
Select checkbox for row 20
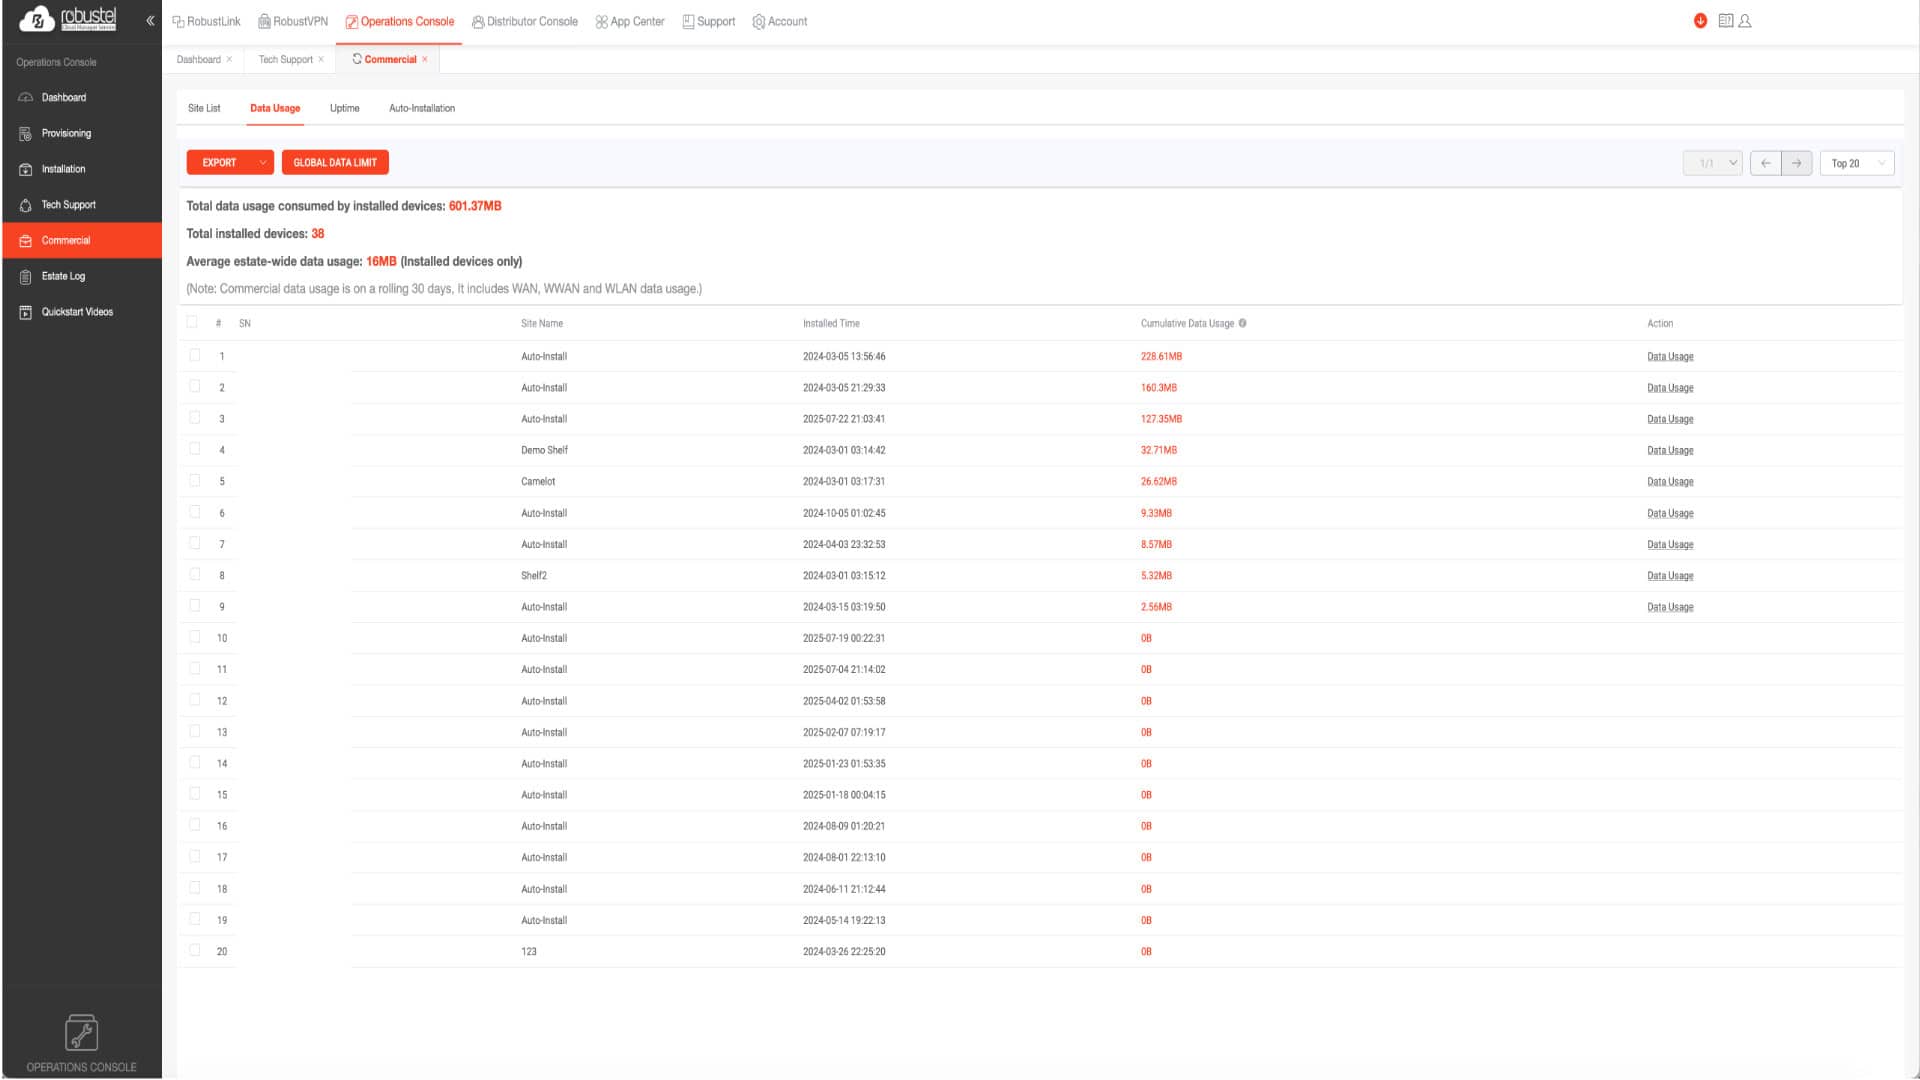195,950
